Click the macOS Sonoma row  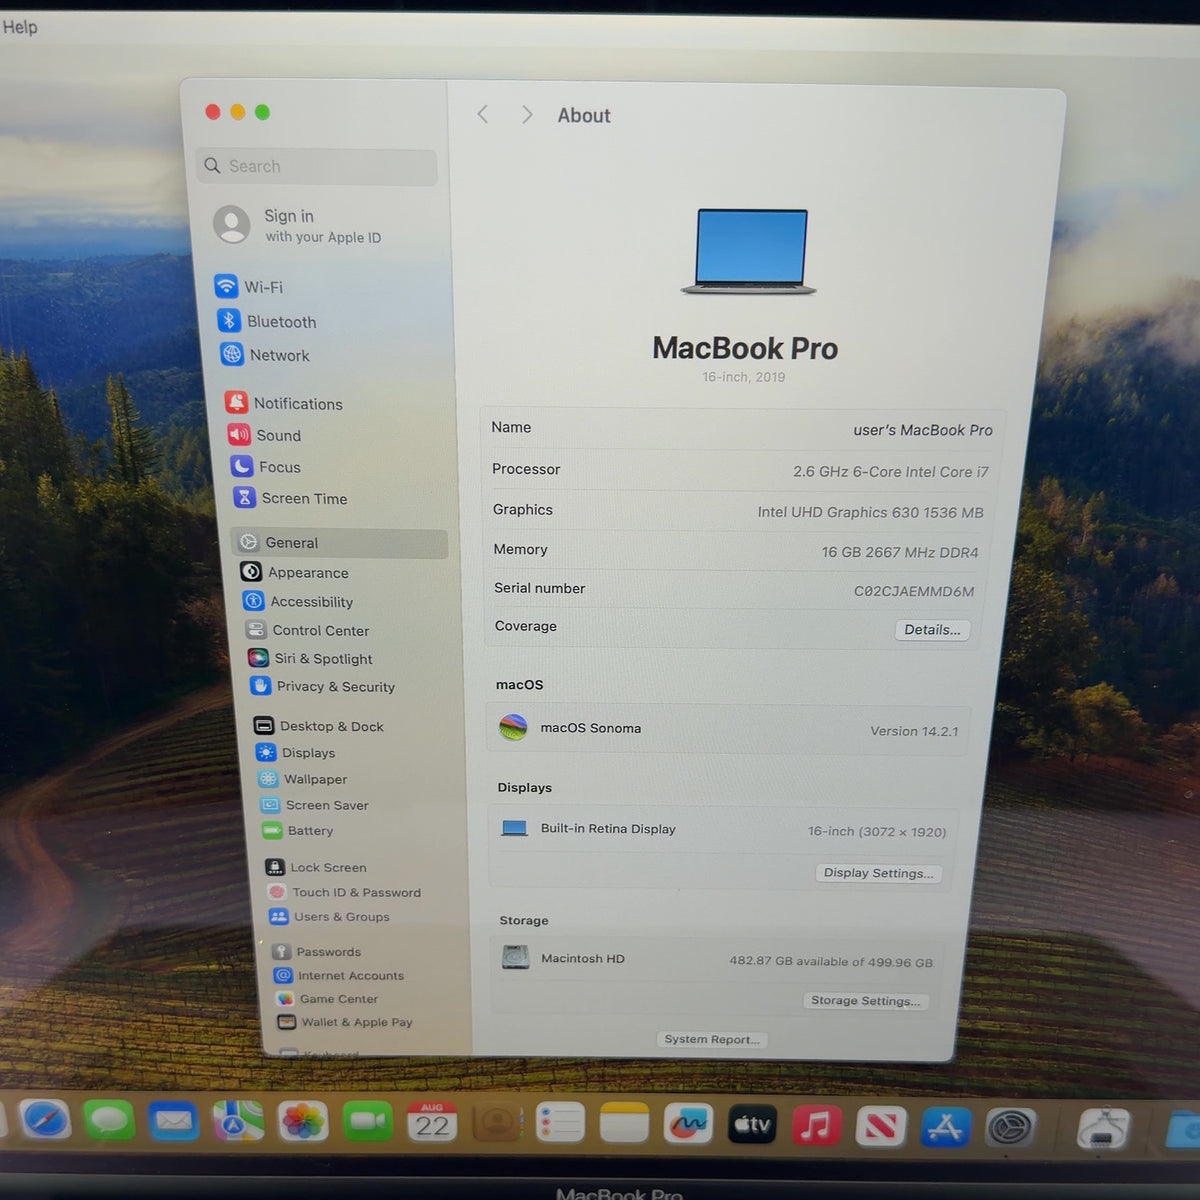pos(728,729)
